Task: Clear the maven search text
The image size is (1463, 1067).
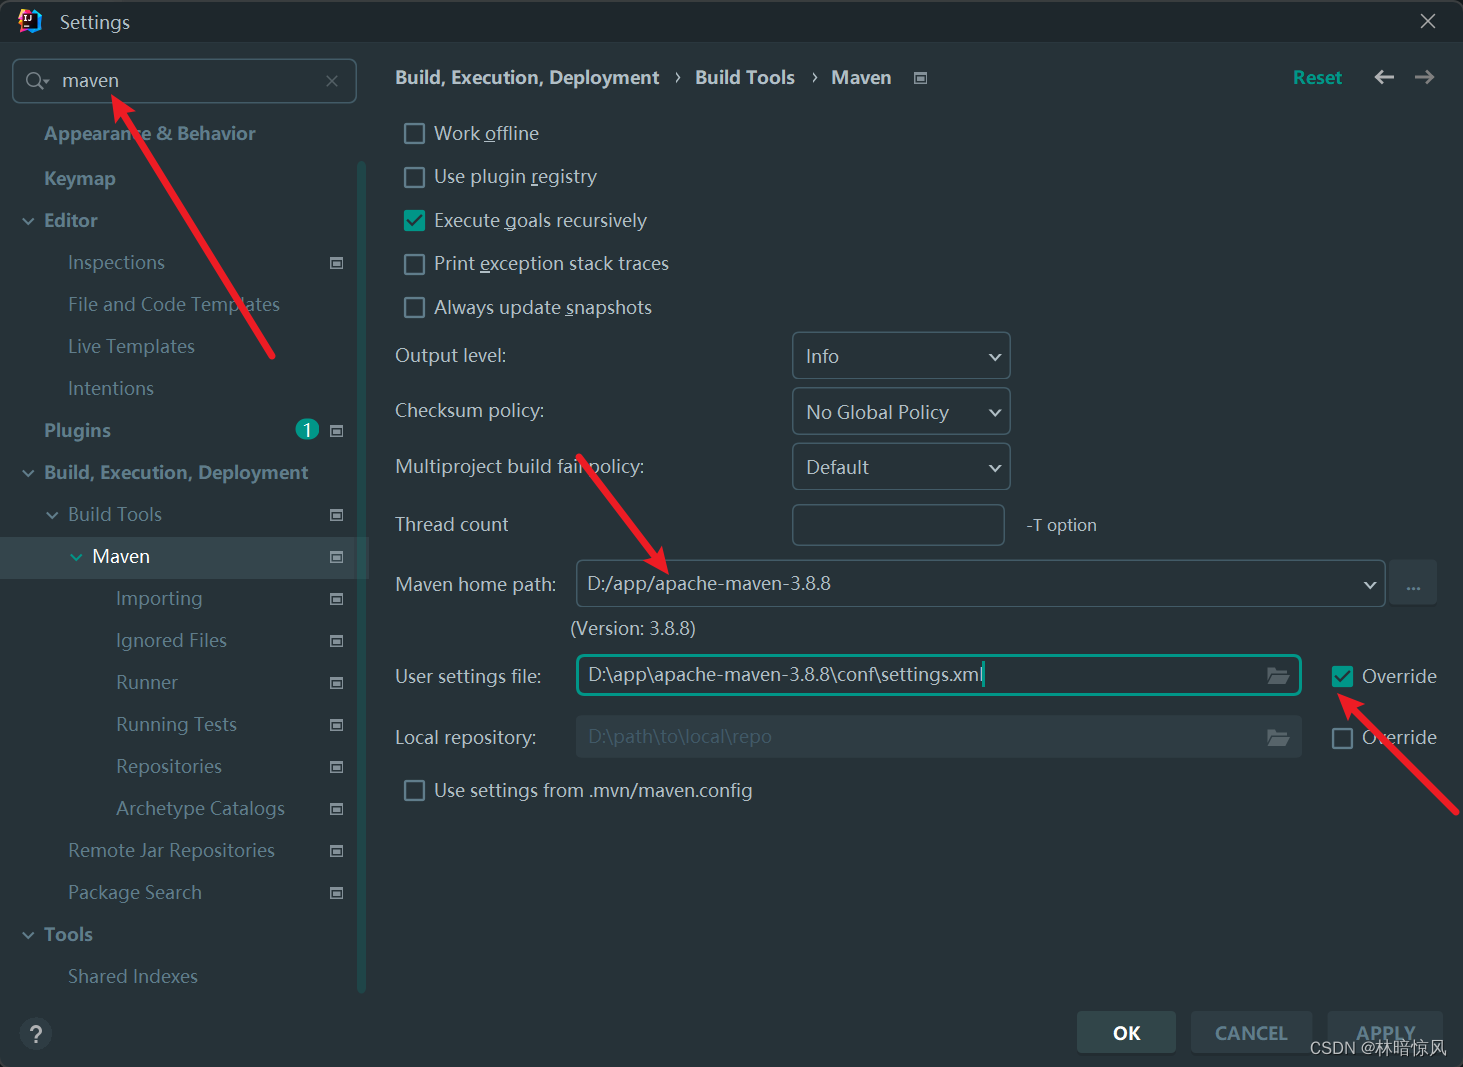Action: 332,81
